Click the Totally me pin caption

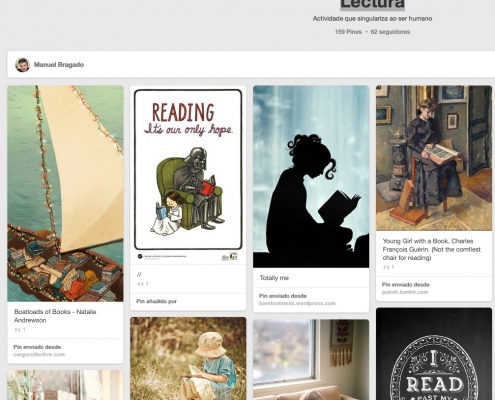[x=274, y=278]
